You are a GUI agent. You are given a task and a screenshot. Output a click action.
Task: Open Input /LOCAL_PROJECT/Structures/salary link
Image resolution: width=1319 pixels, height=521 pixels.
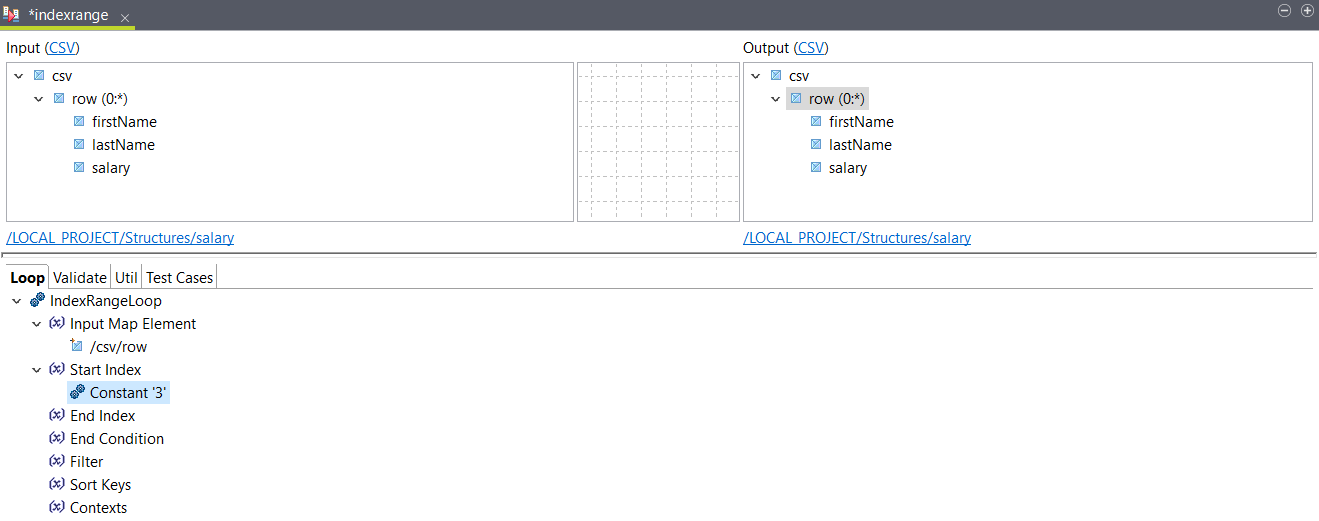(120, 238)
